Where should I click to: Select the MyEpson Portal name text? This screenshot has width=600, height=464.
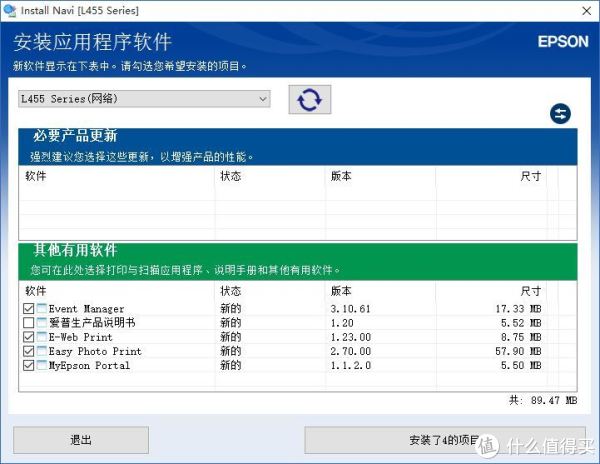click(x=89, y=365)
